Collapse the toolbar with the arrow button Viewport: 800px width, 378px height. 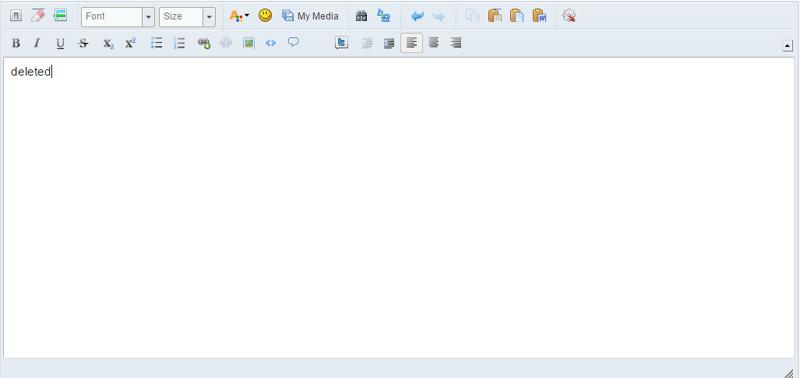click(x=787, y=46)
